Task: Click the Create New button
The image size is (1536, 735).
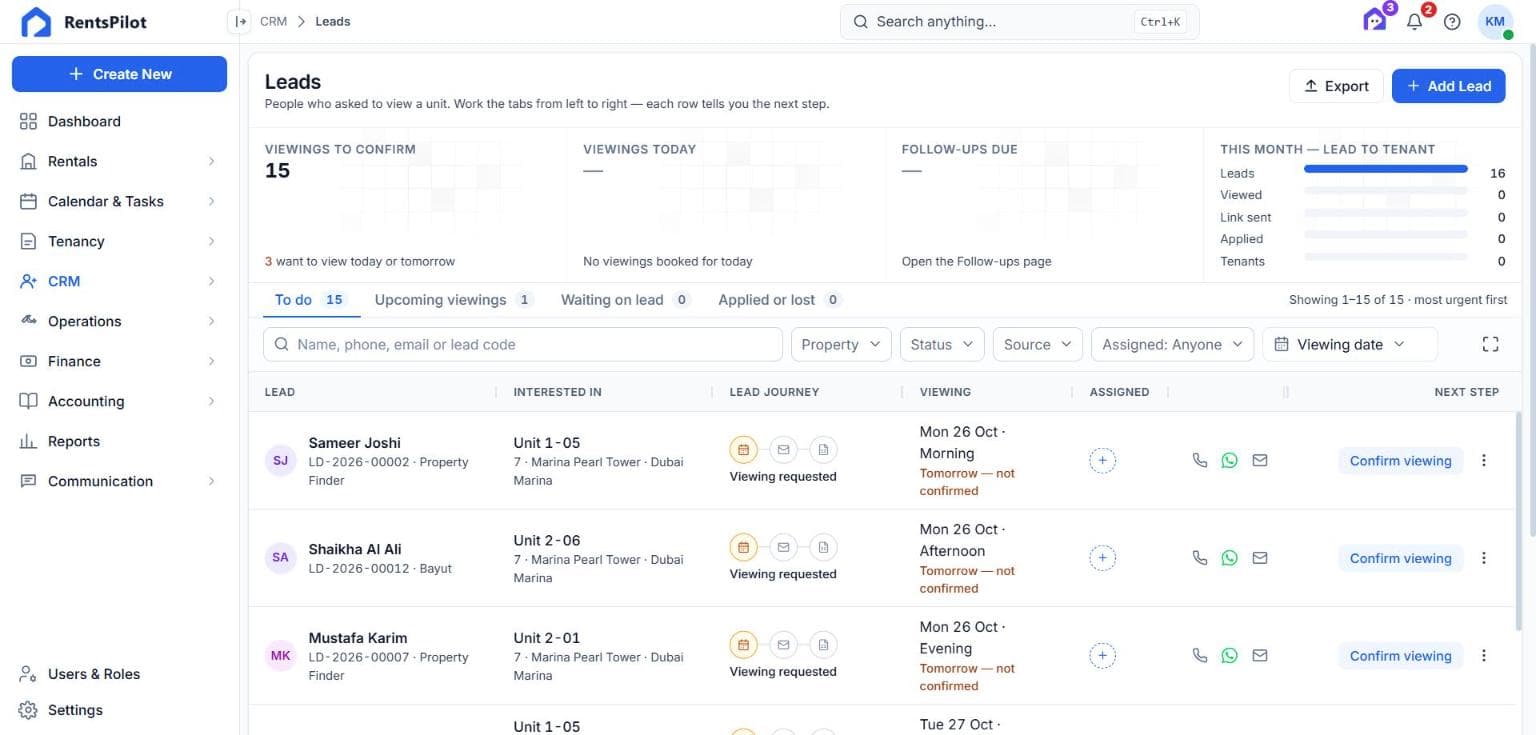Action: click(119, 74)
